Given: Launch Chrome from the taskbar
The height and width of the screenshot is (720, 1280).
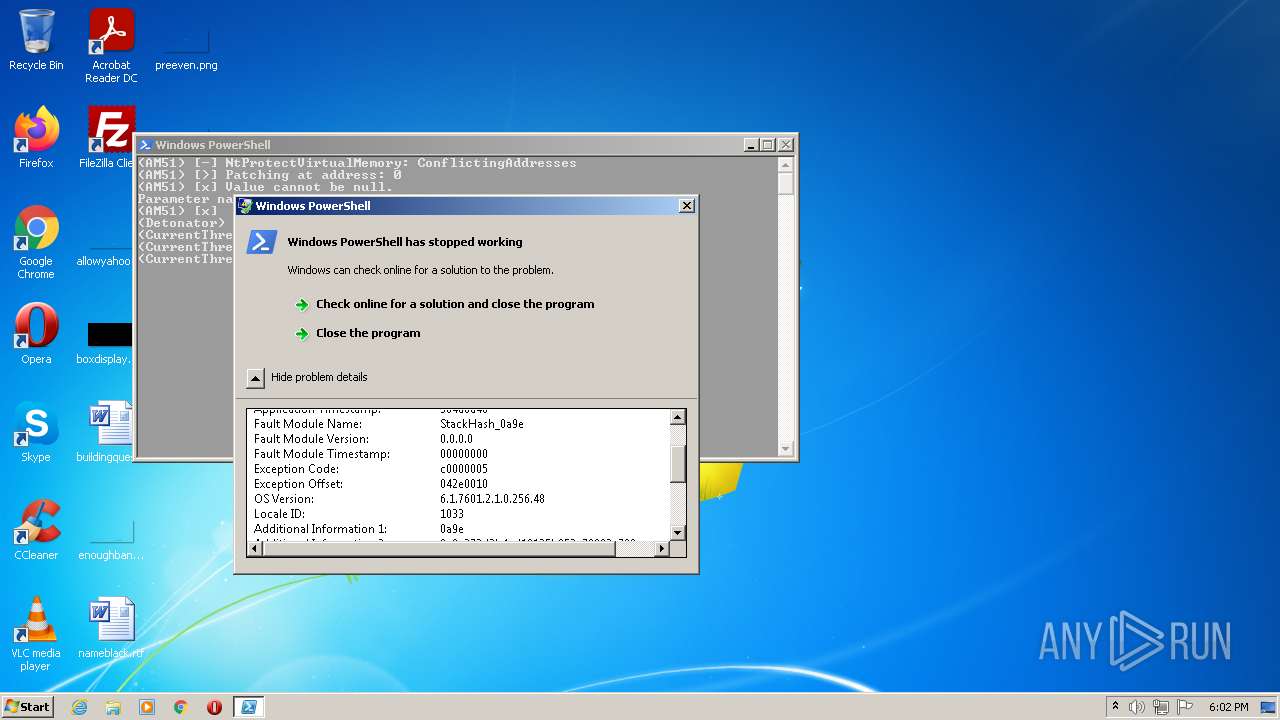Looking at the screenshot, I should pos(181,707).
